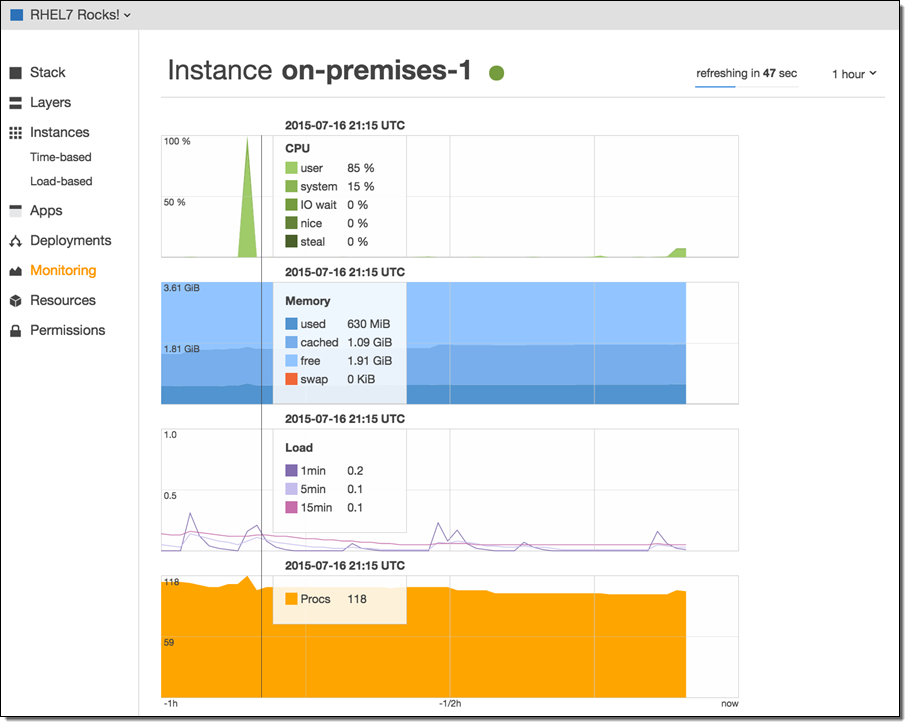
Task: Open the RHEL7 Rocks! stack dropdown
Action: point(71,14)
